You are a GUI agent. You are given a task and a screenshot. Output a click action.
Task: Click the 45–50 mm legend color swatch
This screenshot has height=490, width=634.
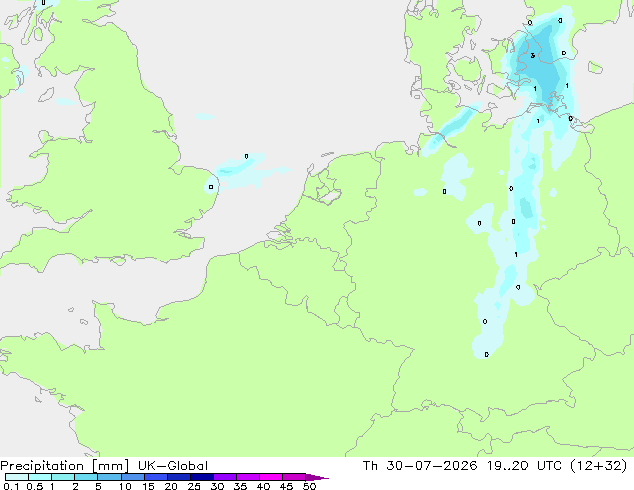pyautogui.click(x=294, y=477)
